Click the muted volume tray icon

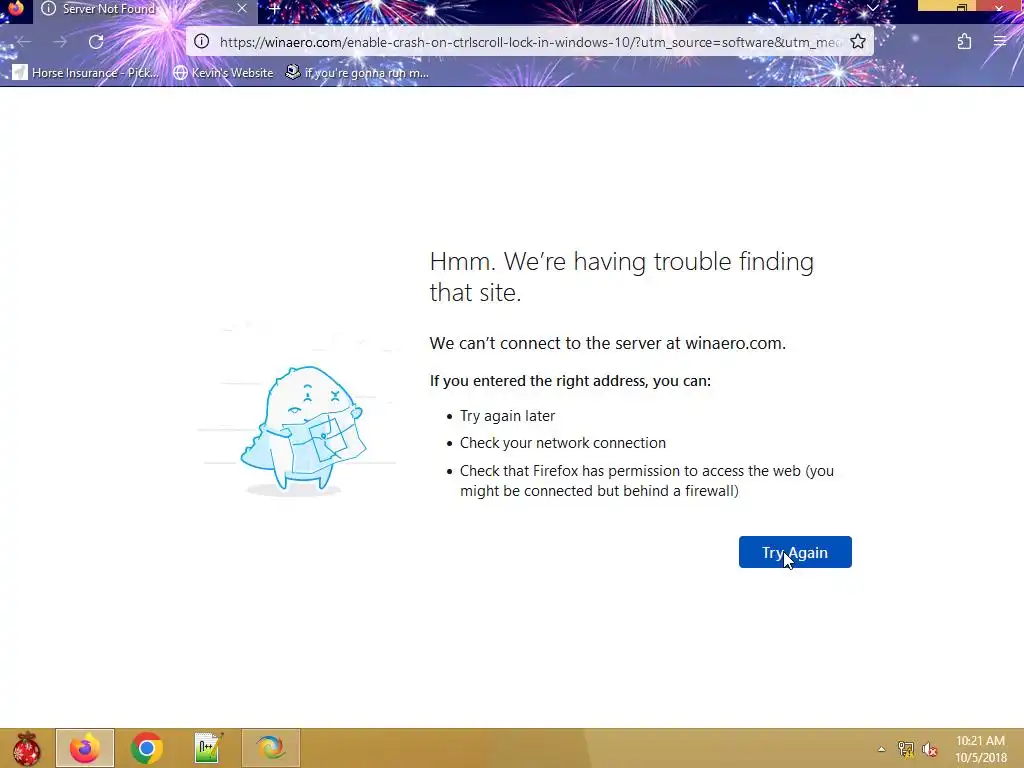click(x=929, y=749)
